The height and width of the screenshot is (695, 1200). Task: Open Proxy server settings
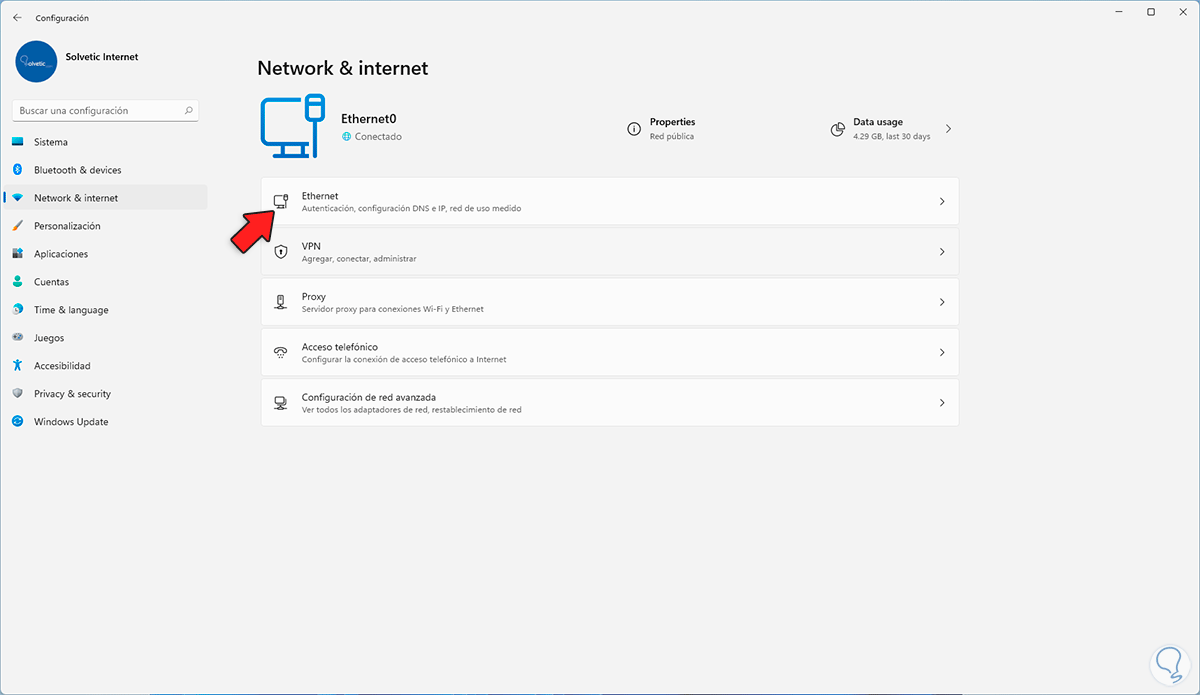(x=600, y=302)
